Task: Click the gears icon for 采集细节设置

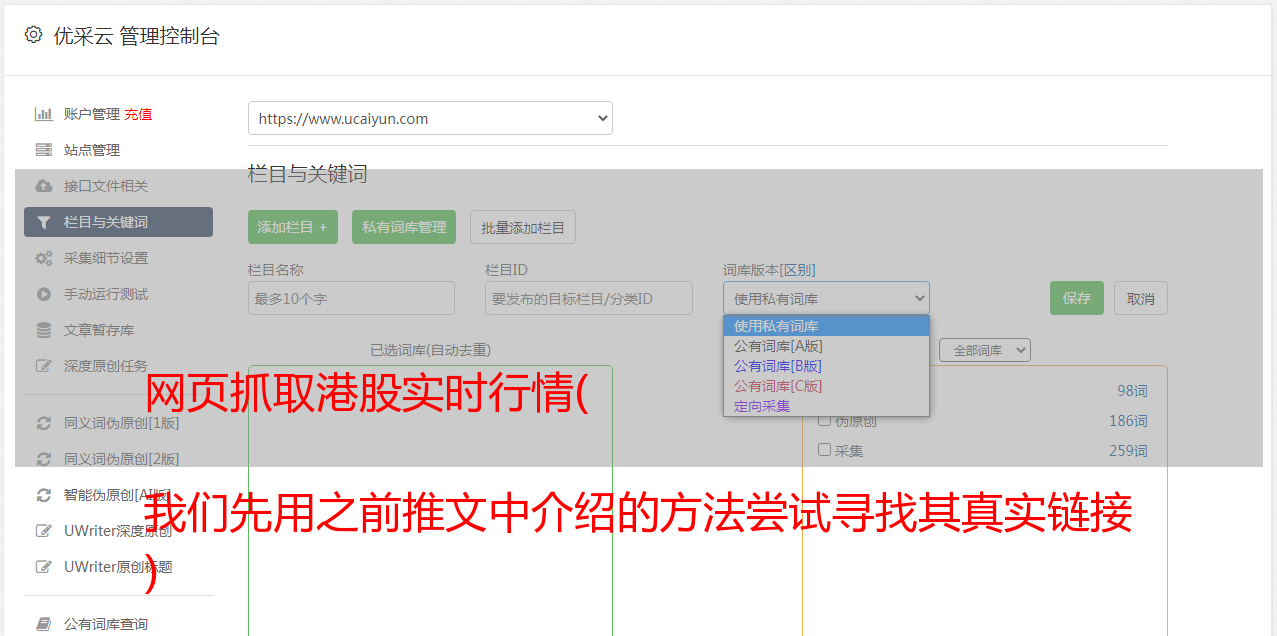Action: pos(44,258)
